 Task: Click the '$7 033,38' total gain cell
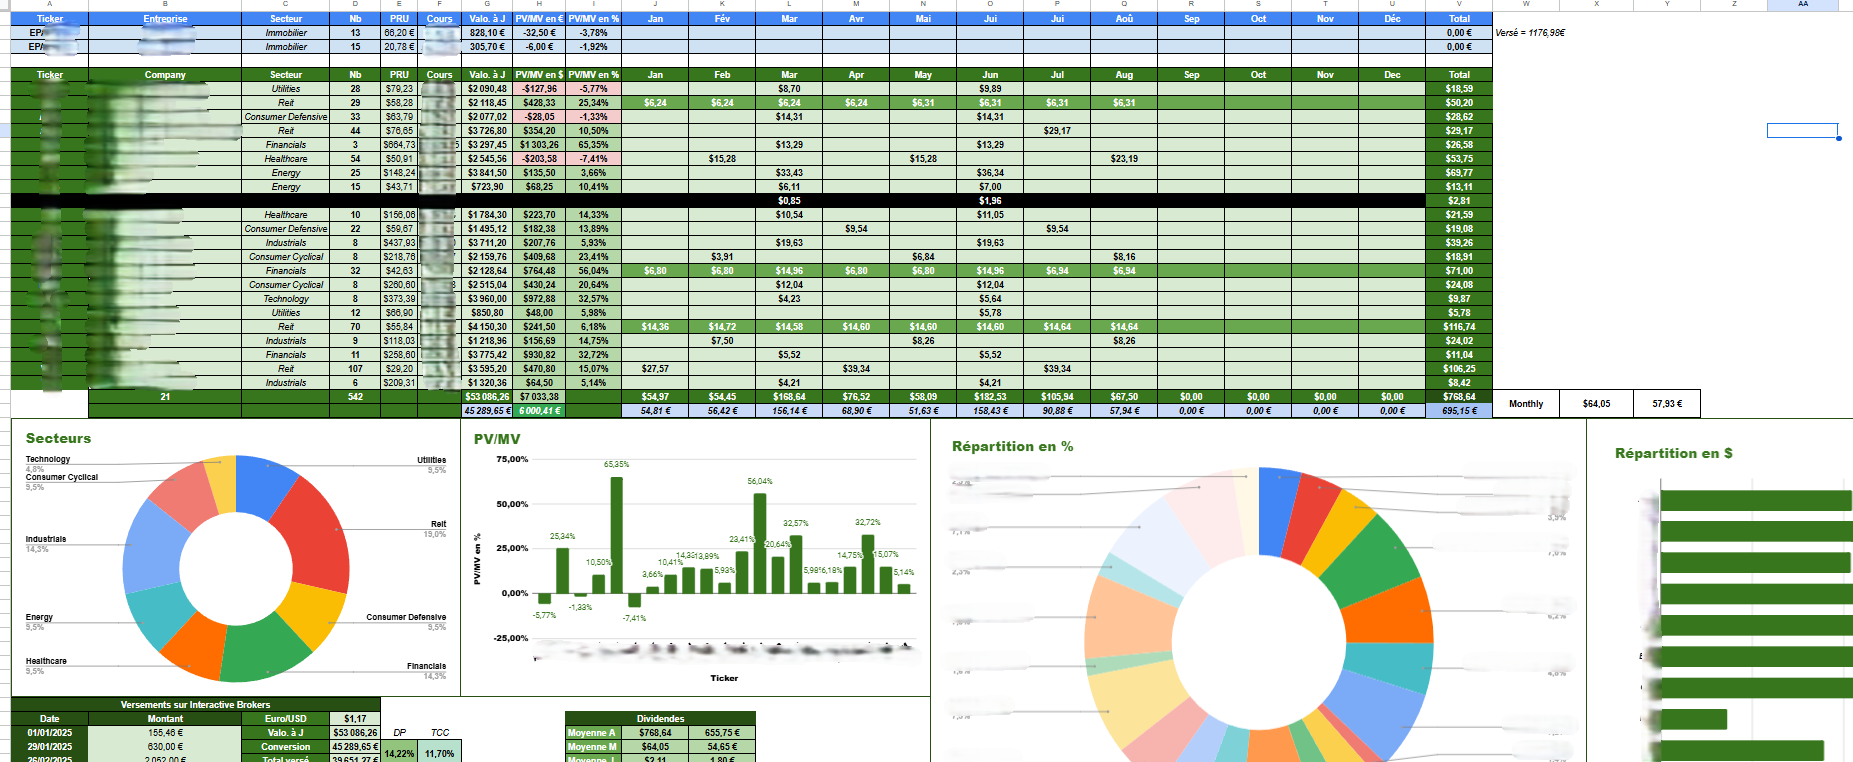pos(539,397)
